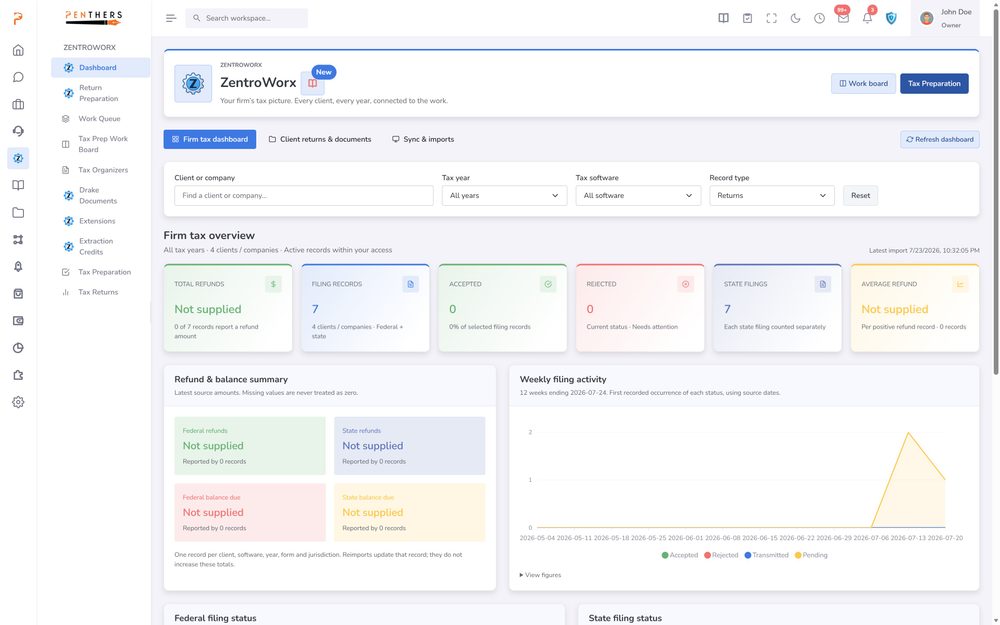
Task: Open the headset support icon in the left rail
Action: pyautogui.click(x=18, y=131)
